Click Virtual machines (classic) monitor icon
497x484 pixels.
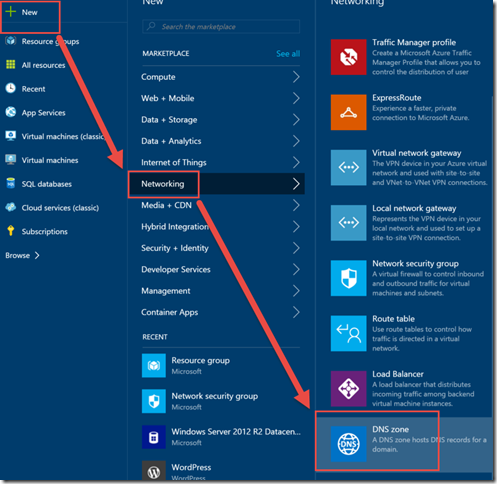coord(11,136)
